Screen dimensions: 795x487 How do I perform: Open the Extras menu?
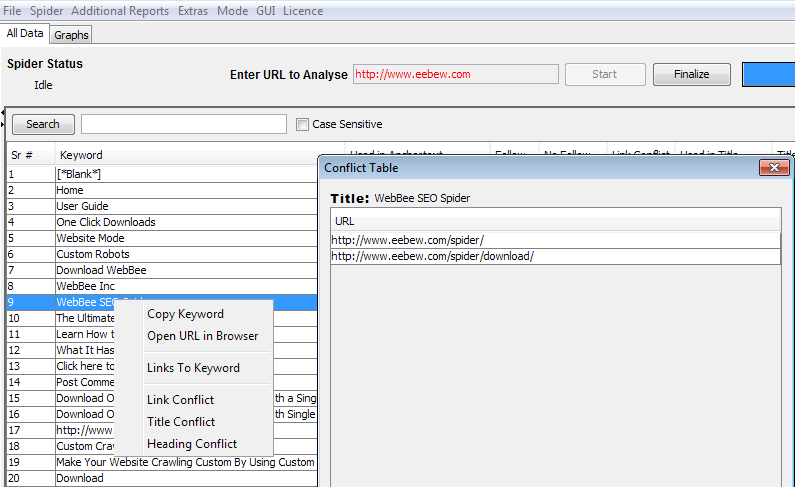(x=193, y=11)
